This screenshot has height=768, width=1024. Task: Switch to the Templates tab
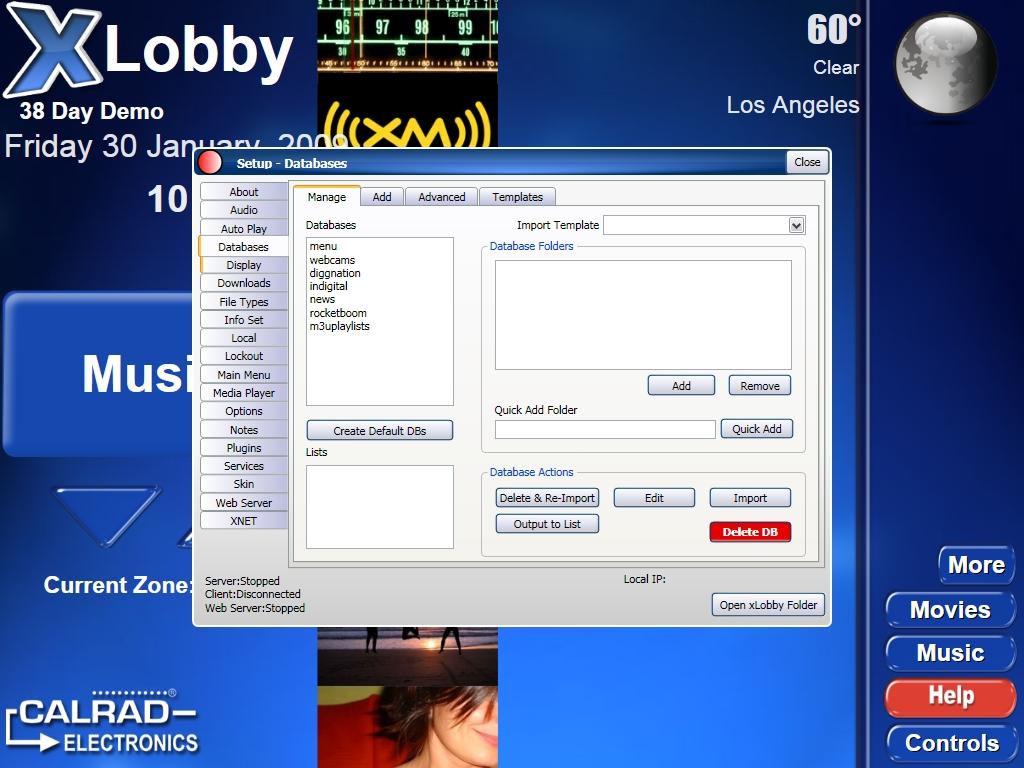[517, 197]
